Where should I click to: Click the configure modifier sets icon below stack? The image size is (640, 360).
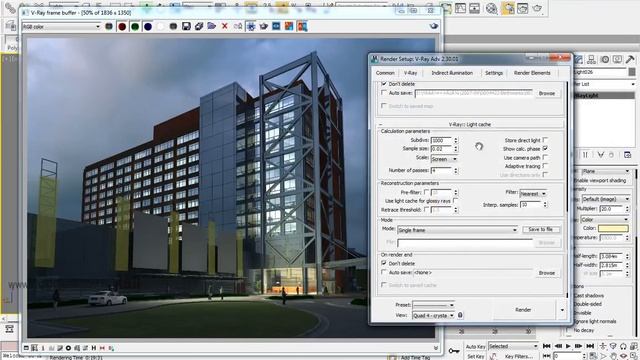(x=628, y=155)
